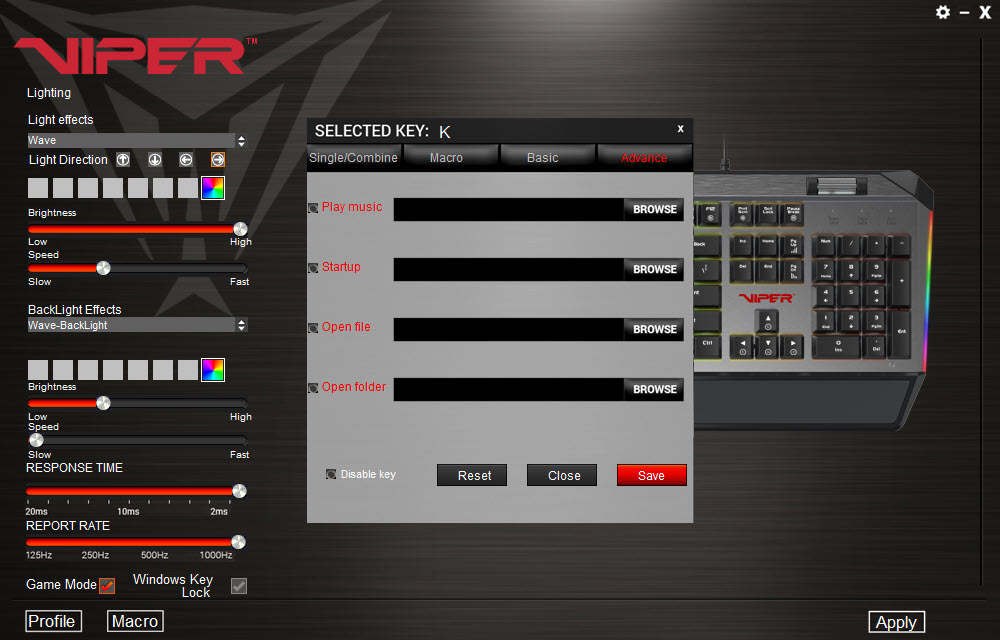1000x640 pixels.
Task: Adjust the Light effects Speed slider handle
Action: pos(103,268)
